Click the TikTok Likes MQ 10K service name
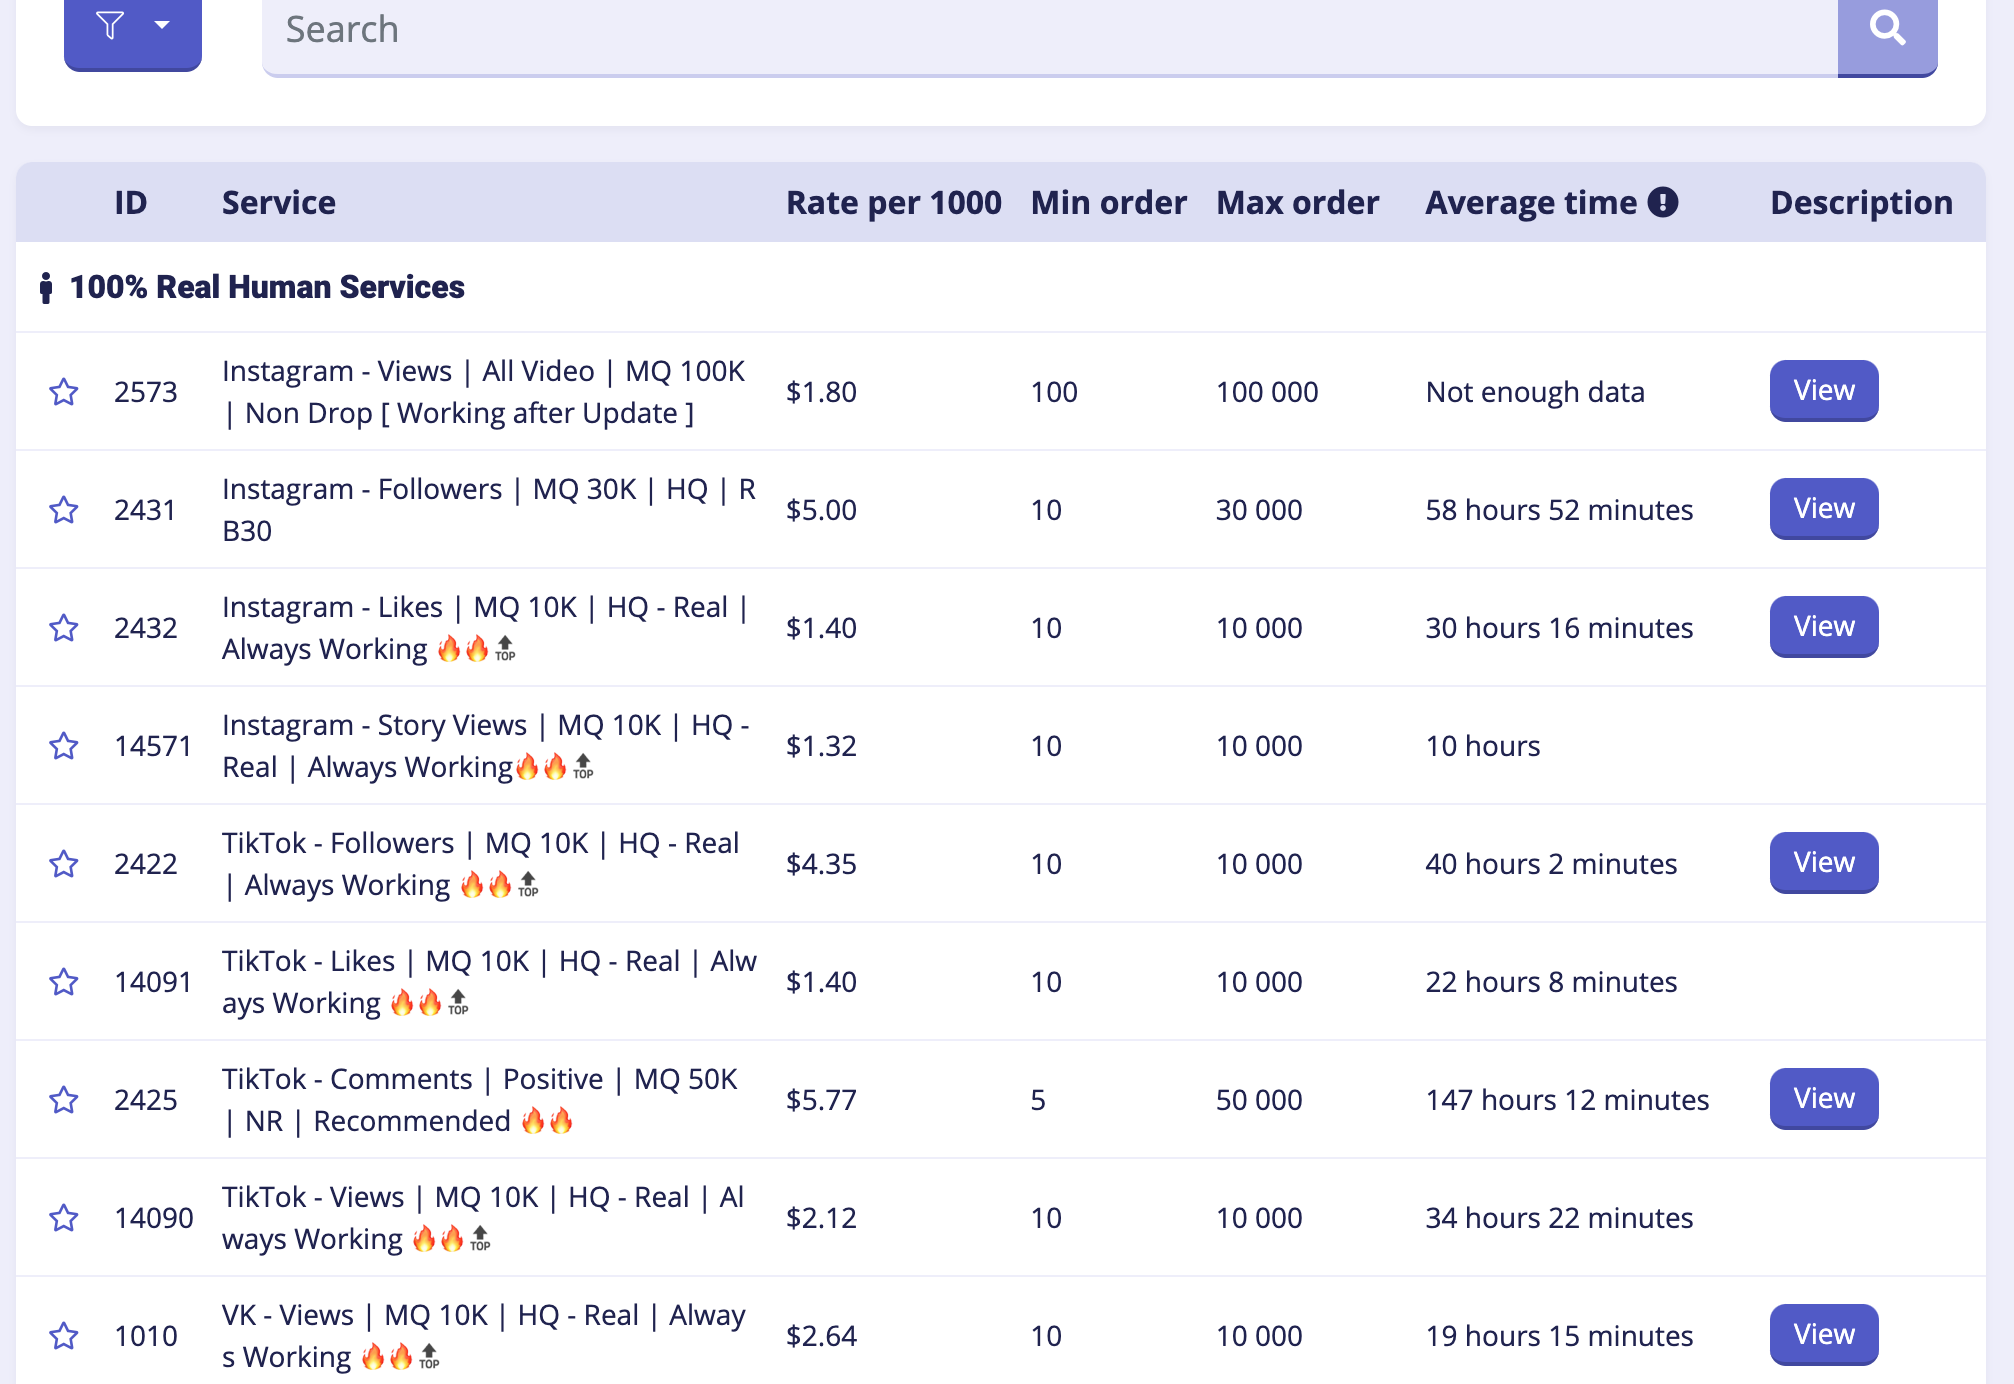The height and width of the screenshot is (1384, 2014). [490, 982]
